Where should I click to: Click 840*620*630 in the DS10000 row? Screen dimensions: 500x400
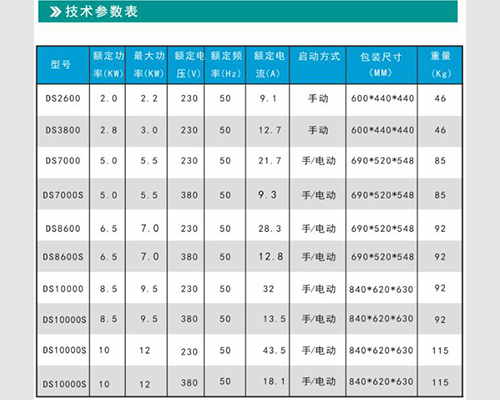coord(381,289)
